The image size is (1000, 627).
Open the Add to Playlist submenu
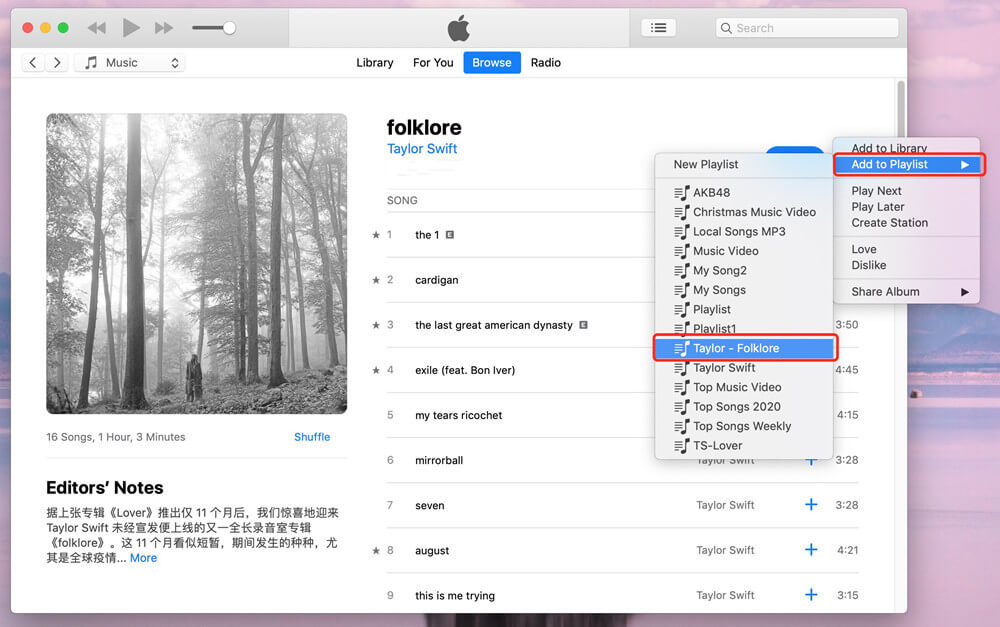(x=909, y=165)
